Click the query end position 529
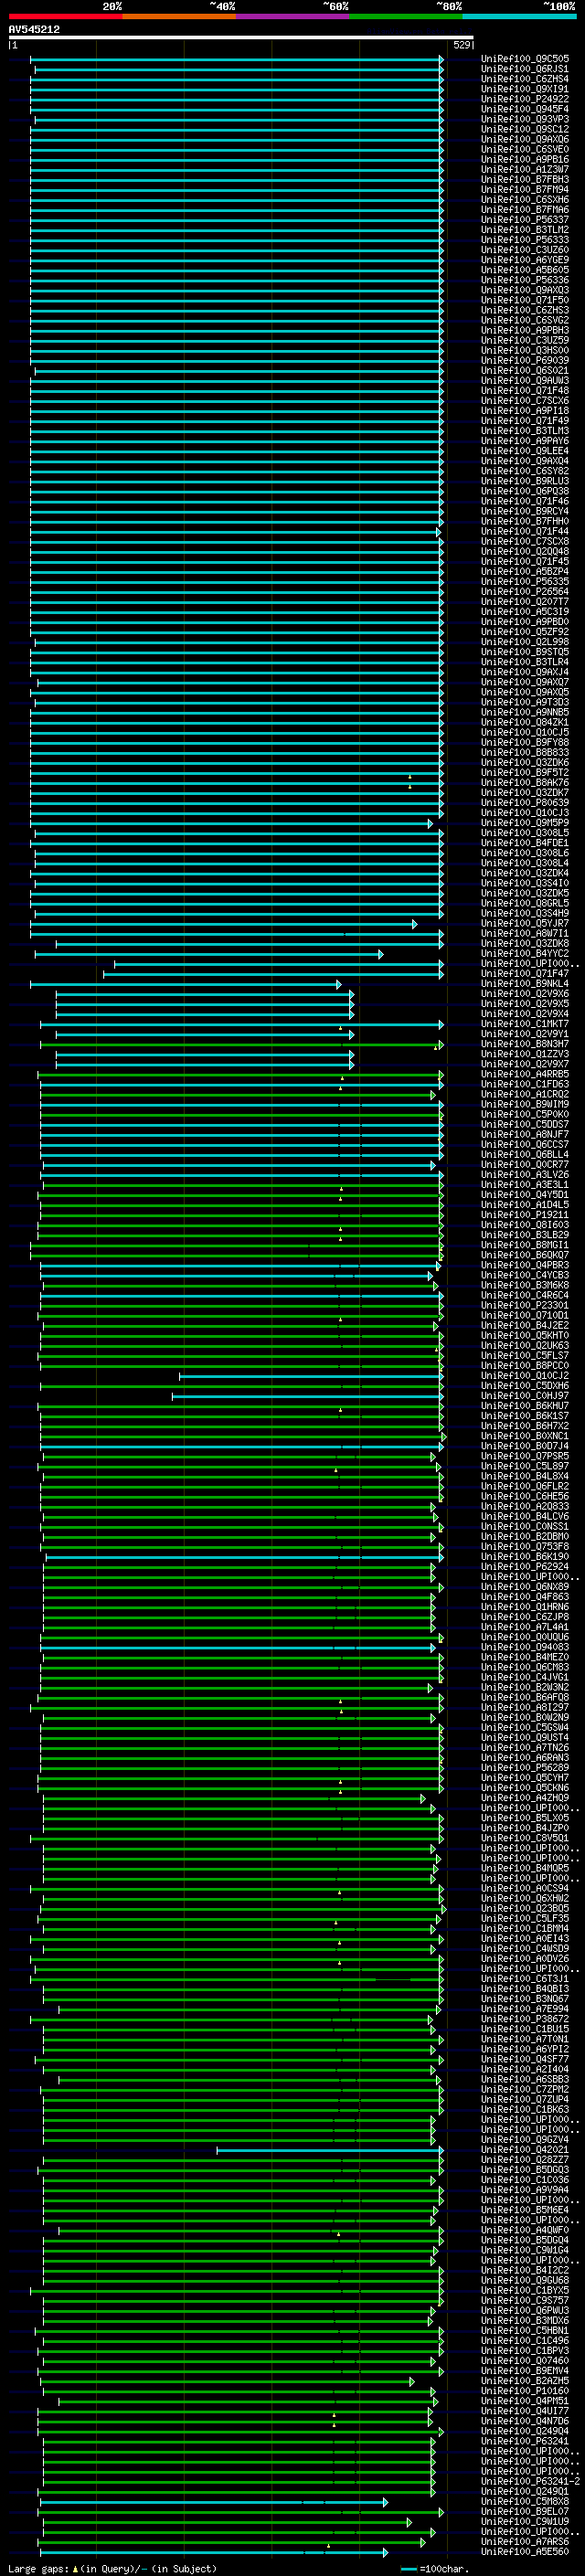 click(462, 45)
